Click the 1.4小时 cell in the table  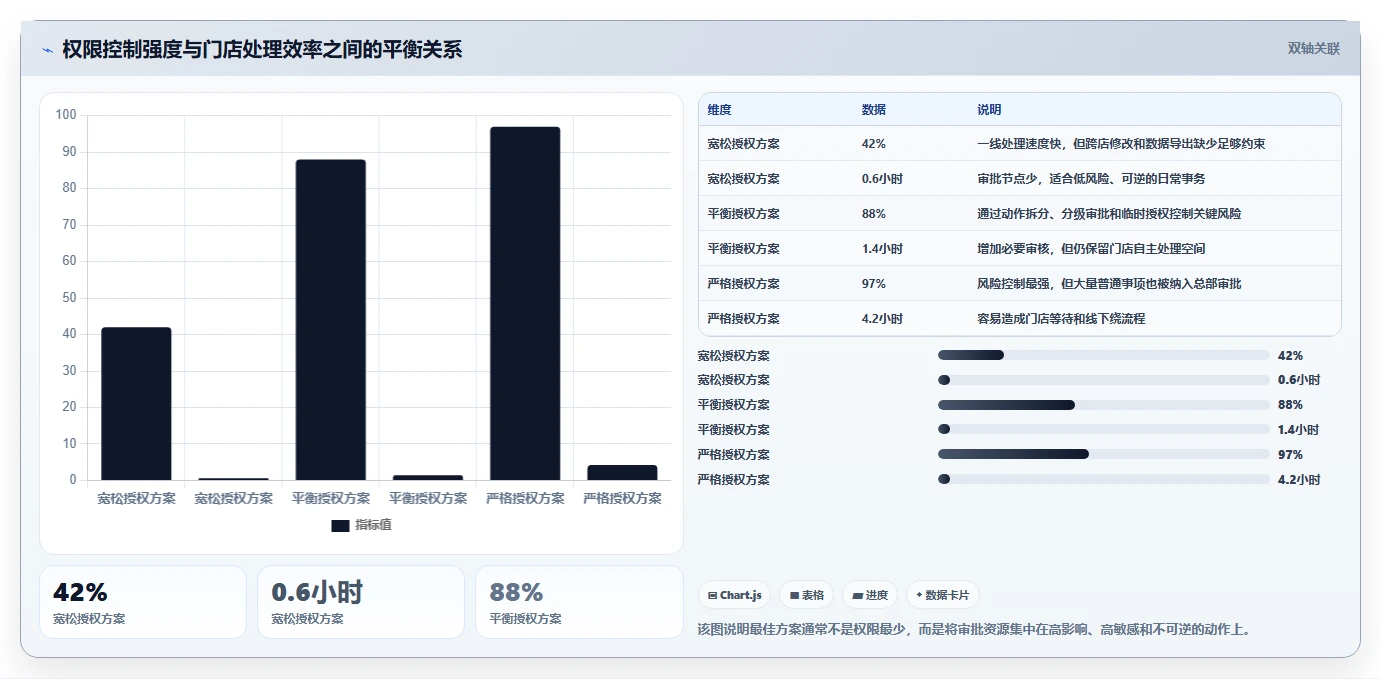tap(881, 249)
